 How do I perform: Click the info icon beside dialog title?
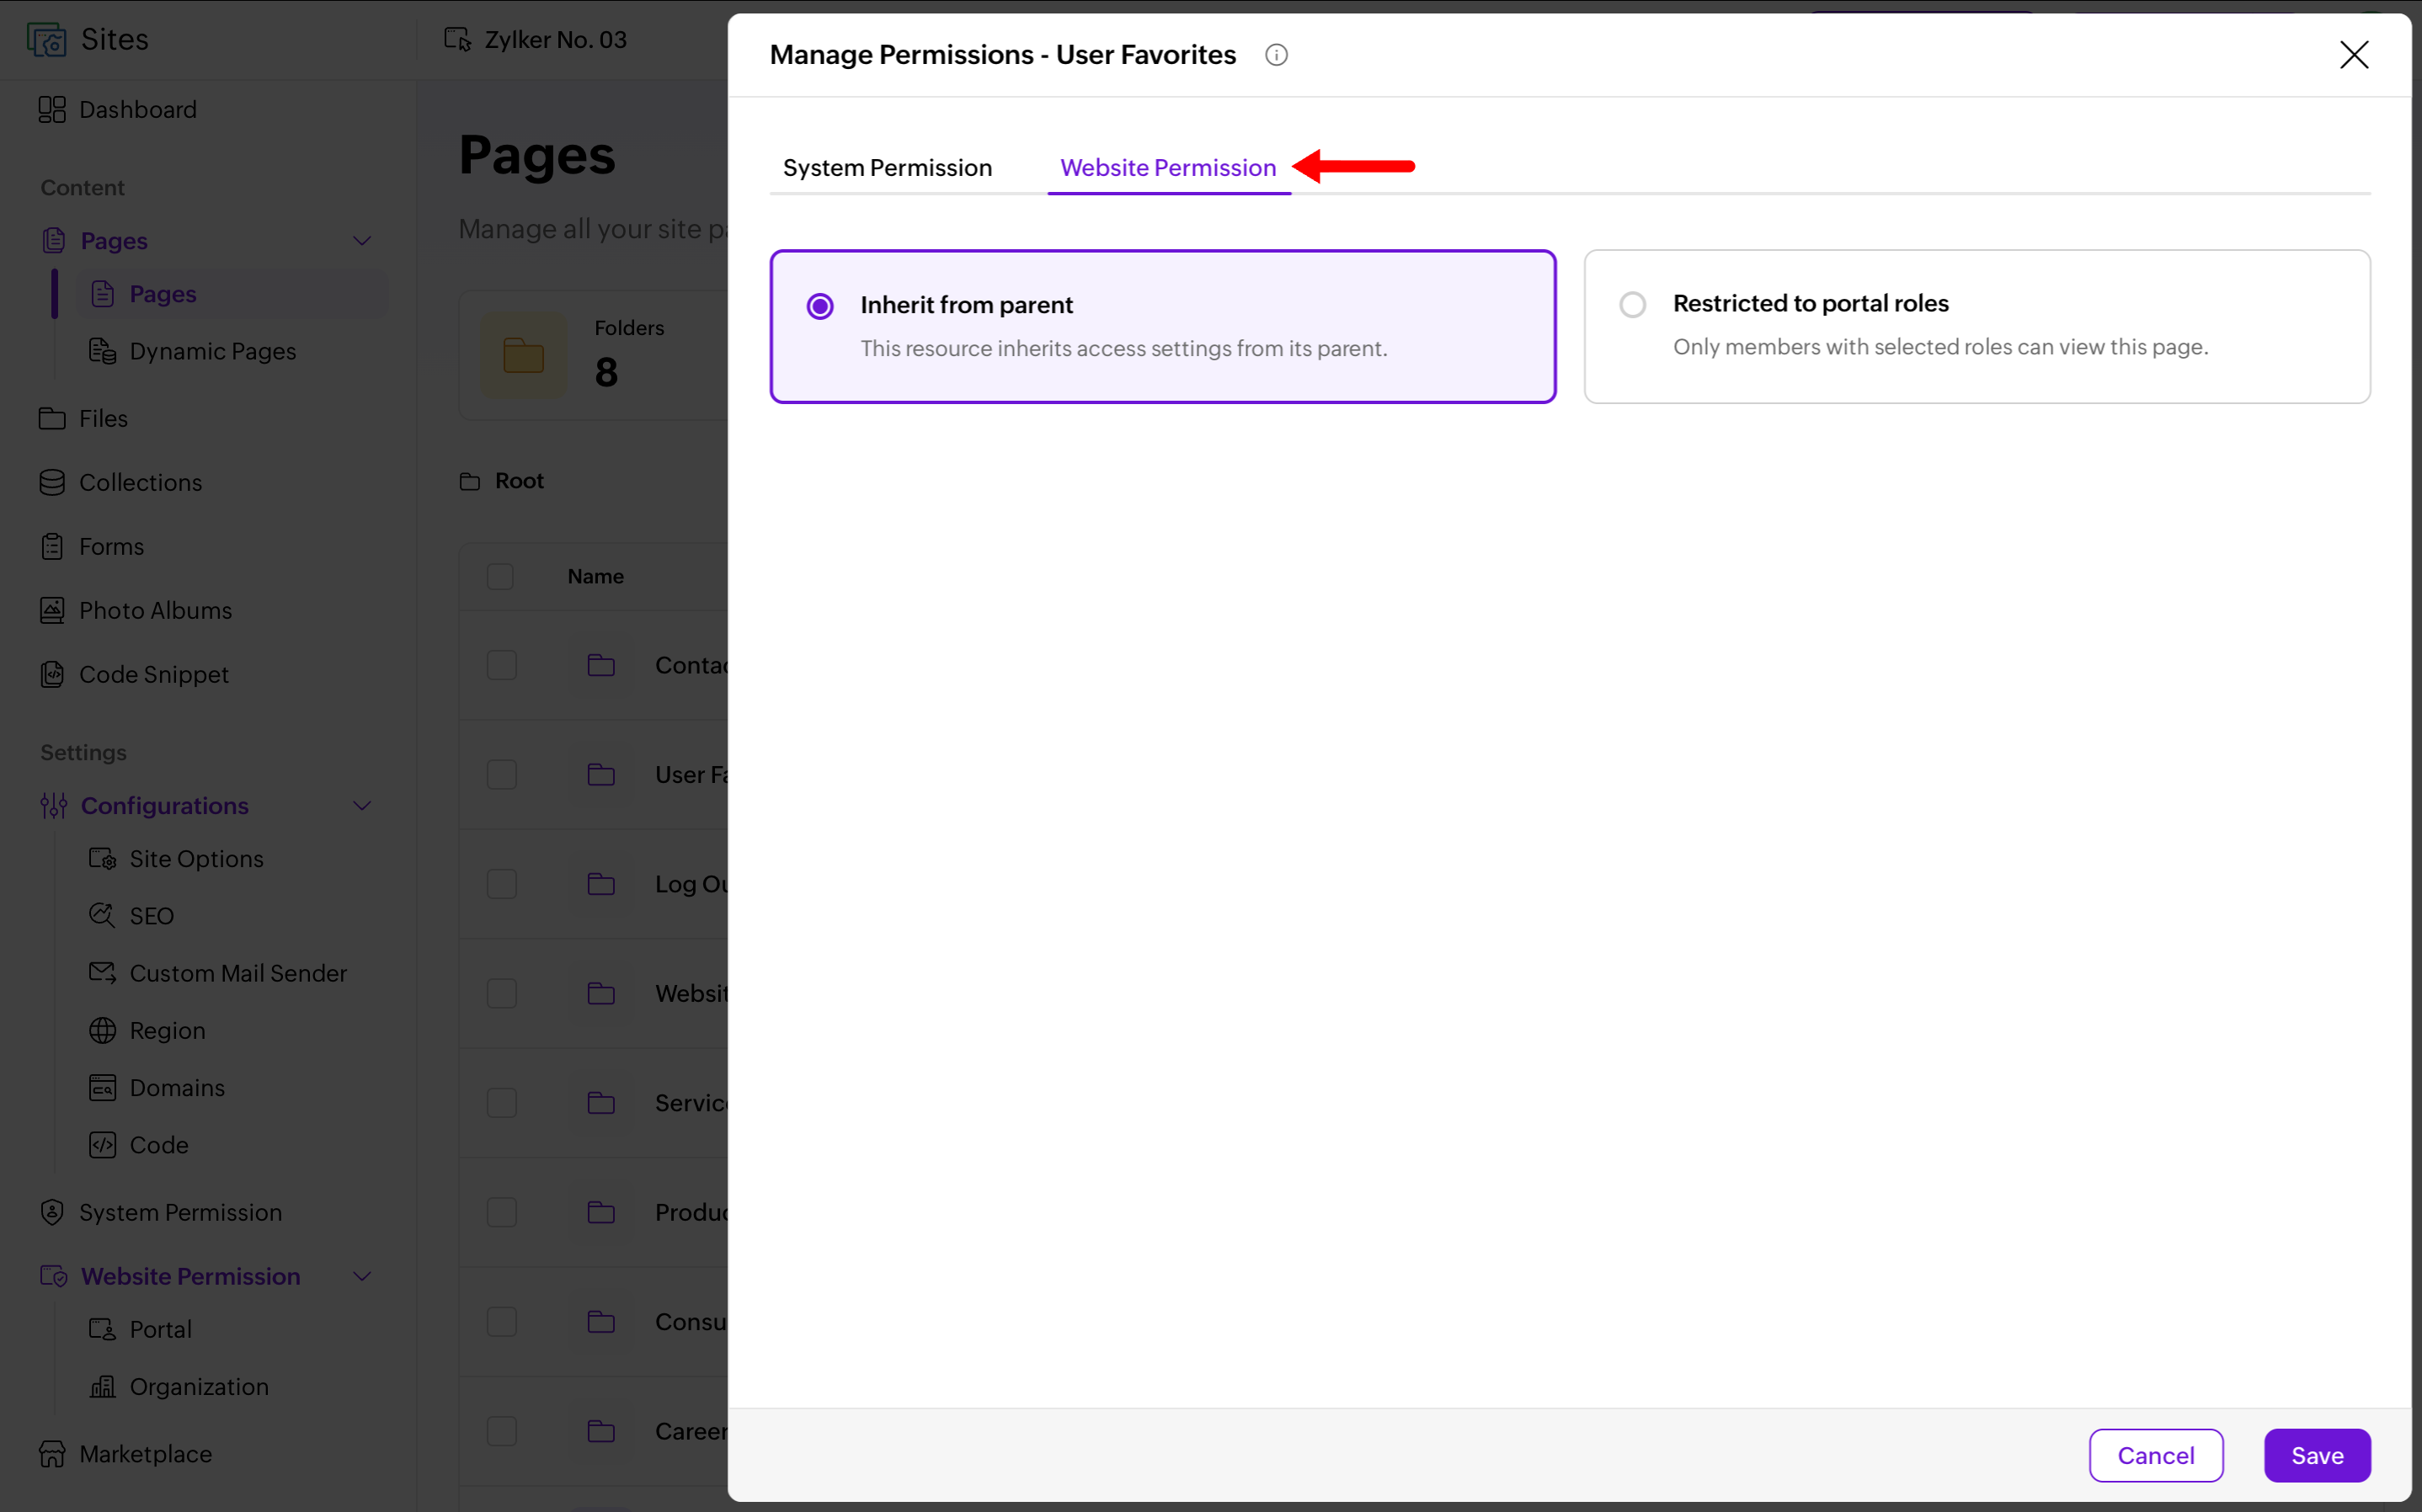[1276, 55]
